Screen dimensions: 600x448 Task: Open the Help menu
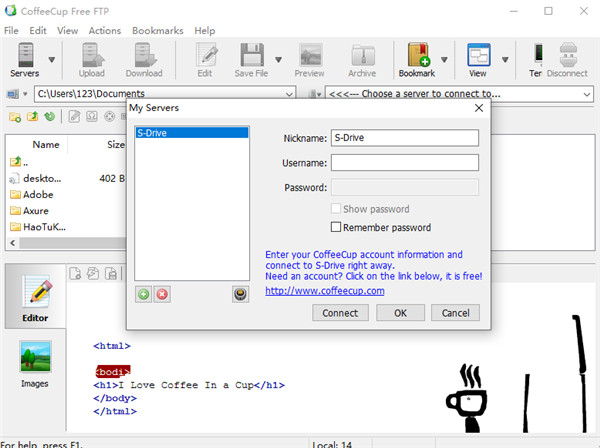[205, 31]
